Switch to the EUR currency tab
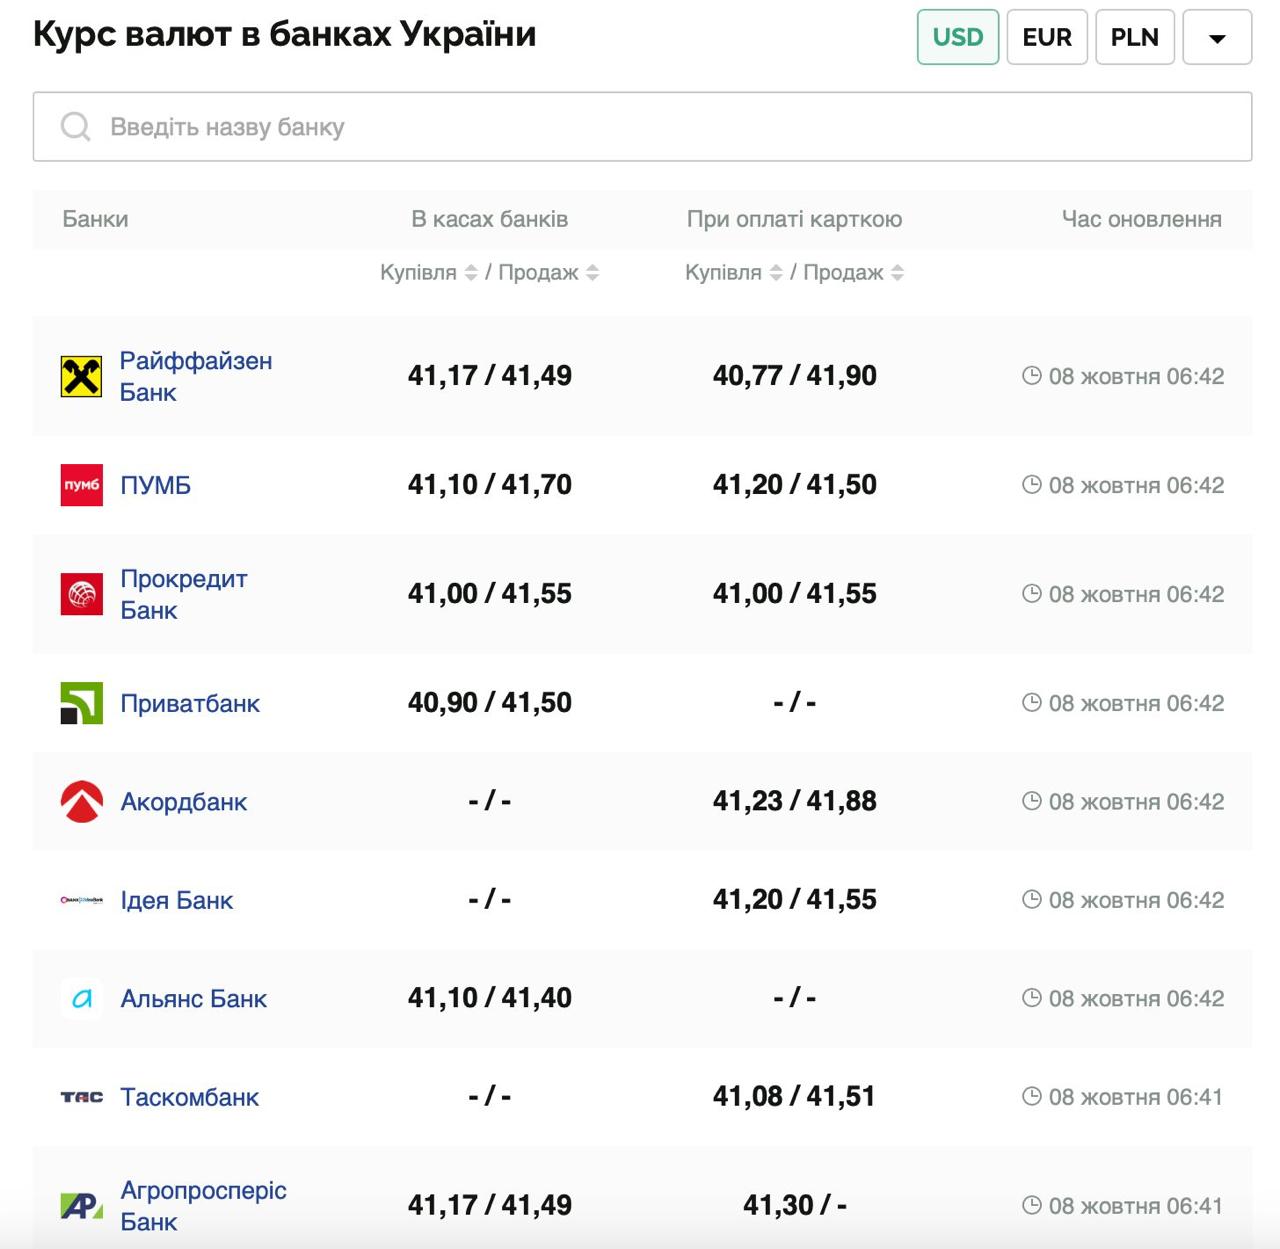This screenshot has height=1249, width=1280. tap(1046, 38)
